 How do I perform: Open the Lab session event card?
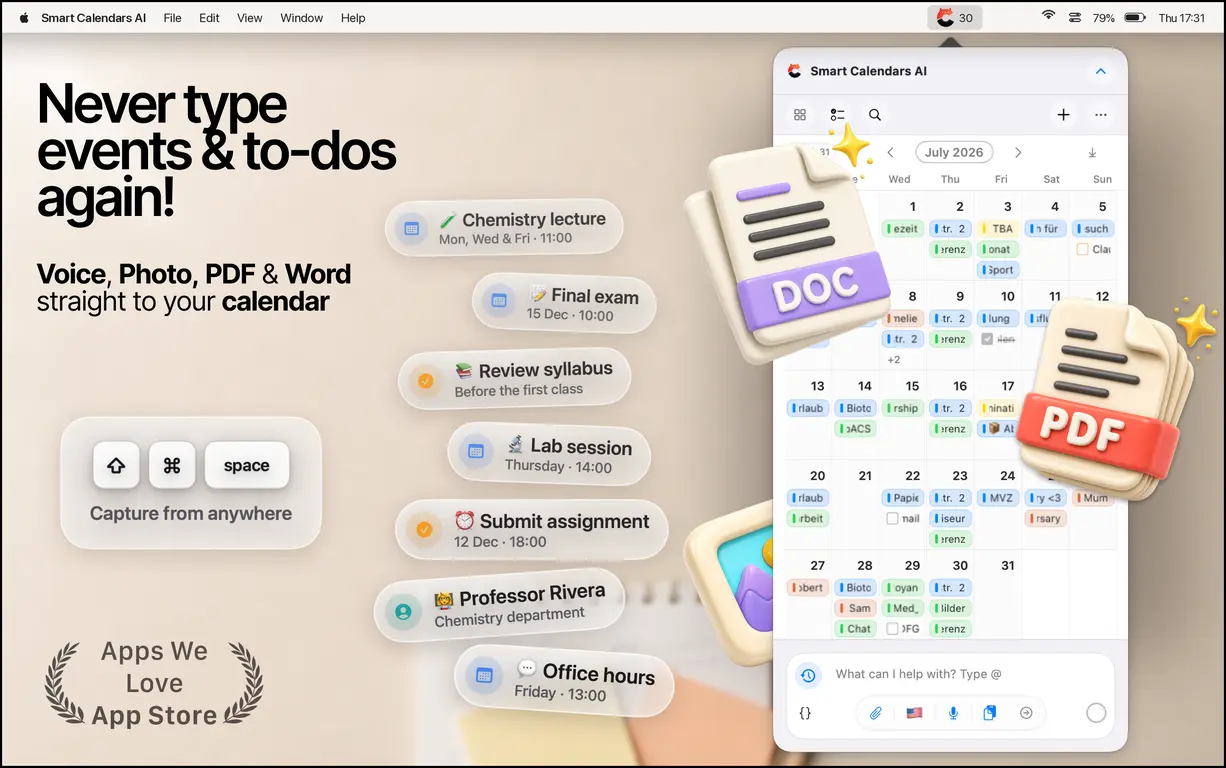point(549,455)
